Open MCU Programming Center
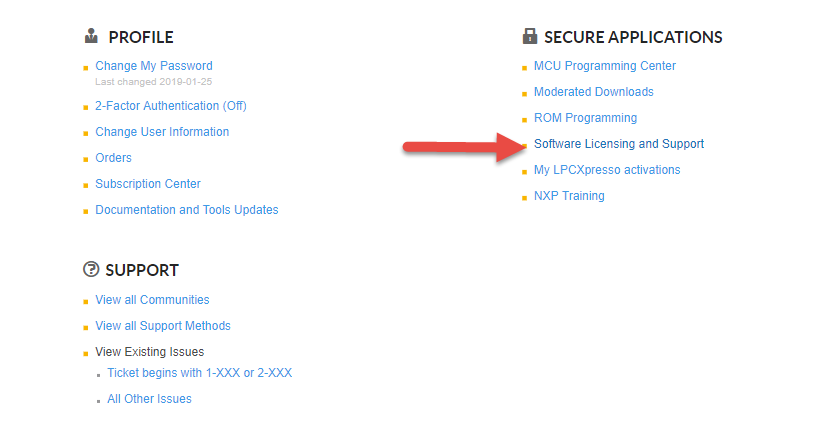The width and height of the screenshot is (817, 438). click(x=604, y=66)
